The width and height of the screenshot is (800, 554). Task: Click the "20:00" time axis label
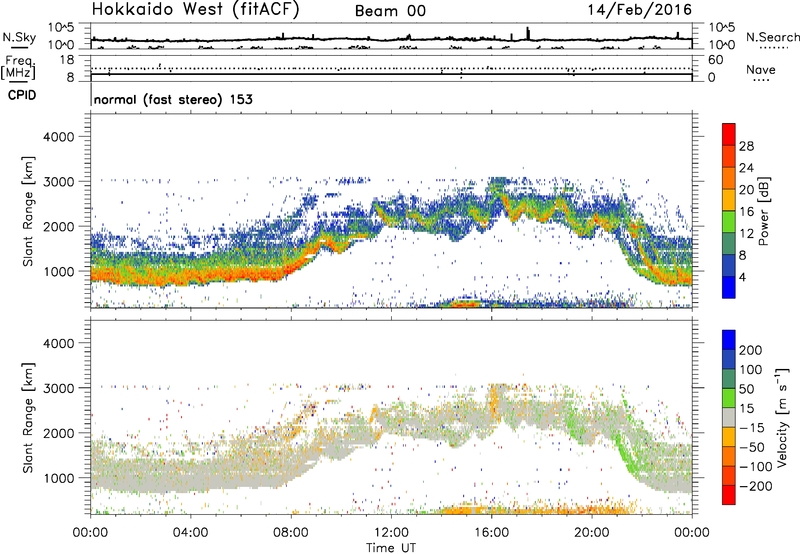[591, 533]
